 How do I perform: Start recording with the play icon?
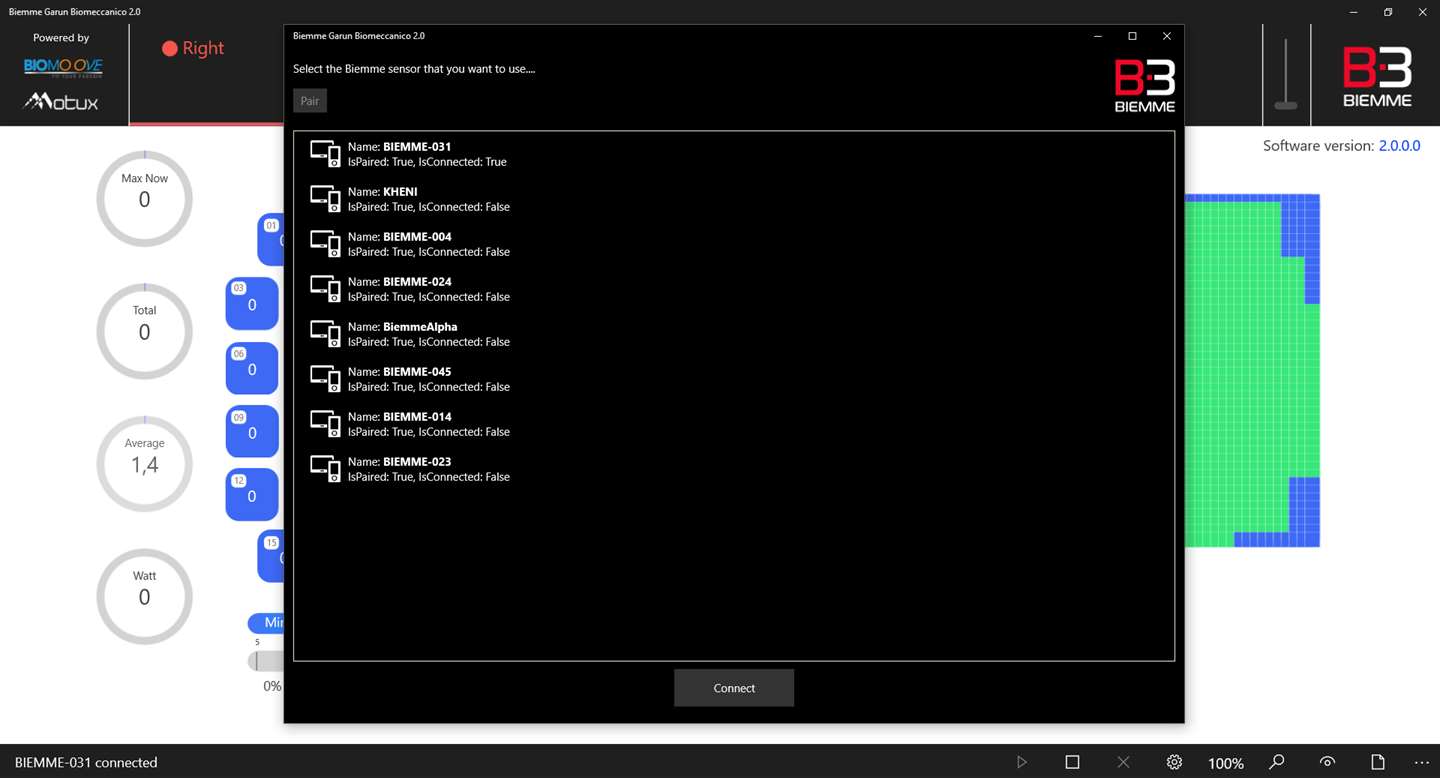pyautogui.click(x=1021, y=762)
